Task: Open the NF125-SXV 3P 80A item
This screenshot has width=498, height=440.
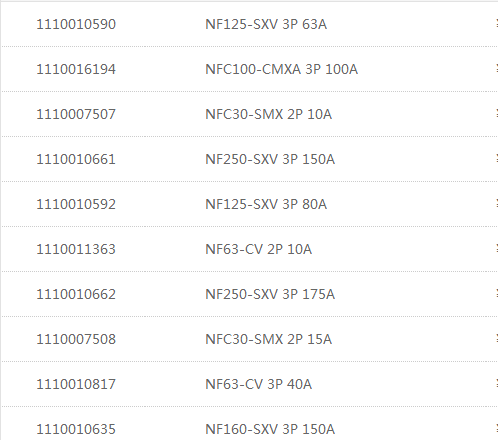Action: 266,204
